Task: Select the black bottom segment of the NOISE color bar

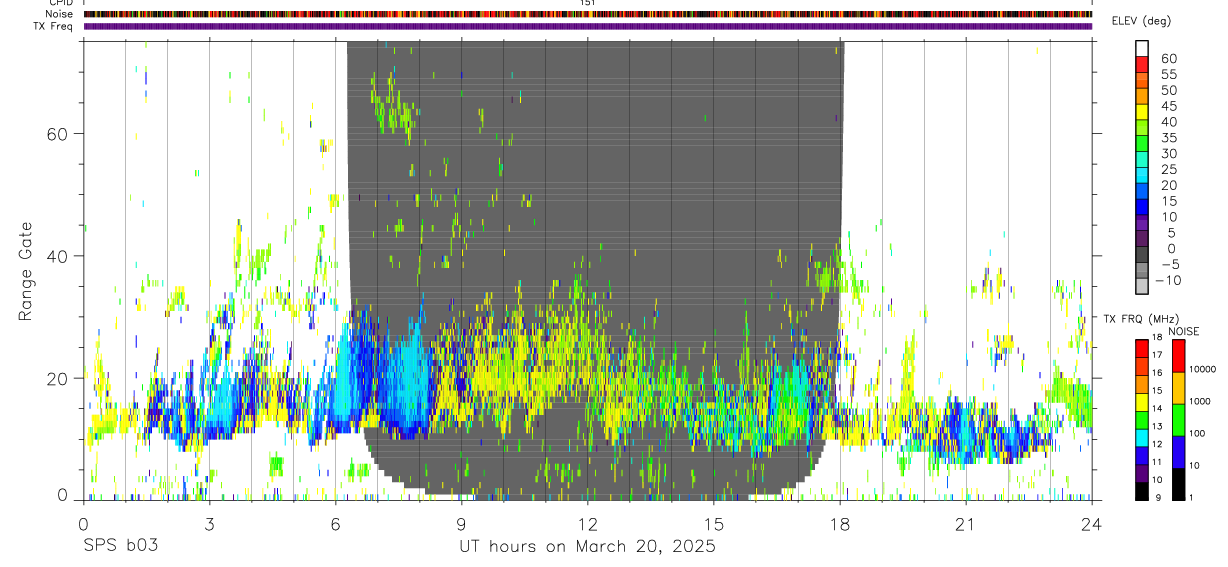Action: coord(1178,484)
